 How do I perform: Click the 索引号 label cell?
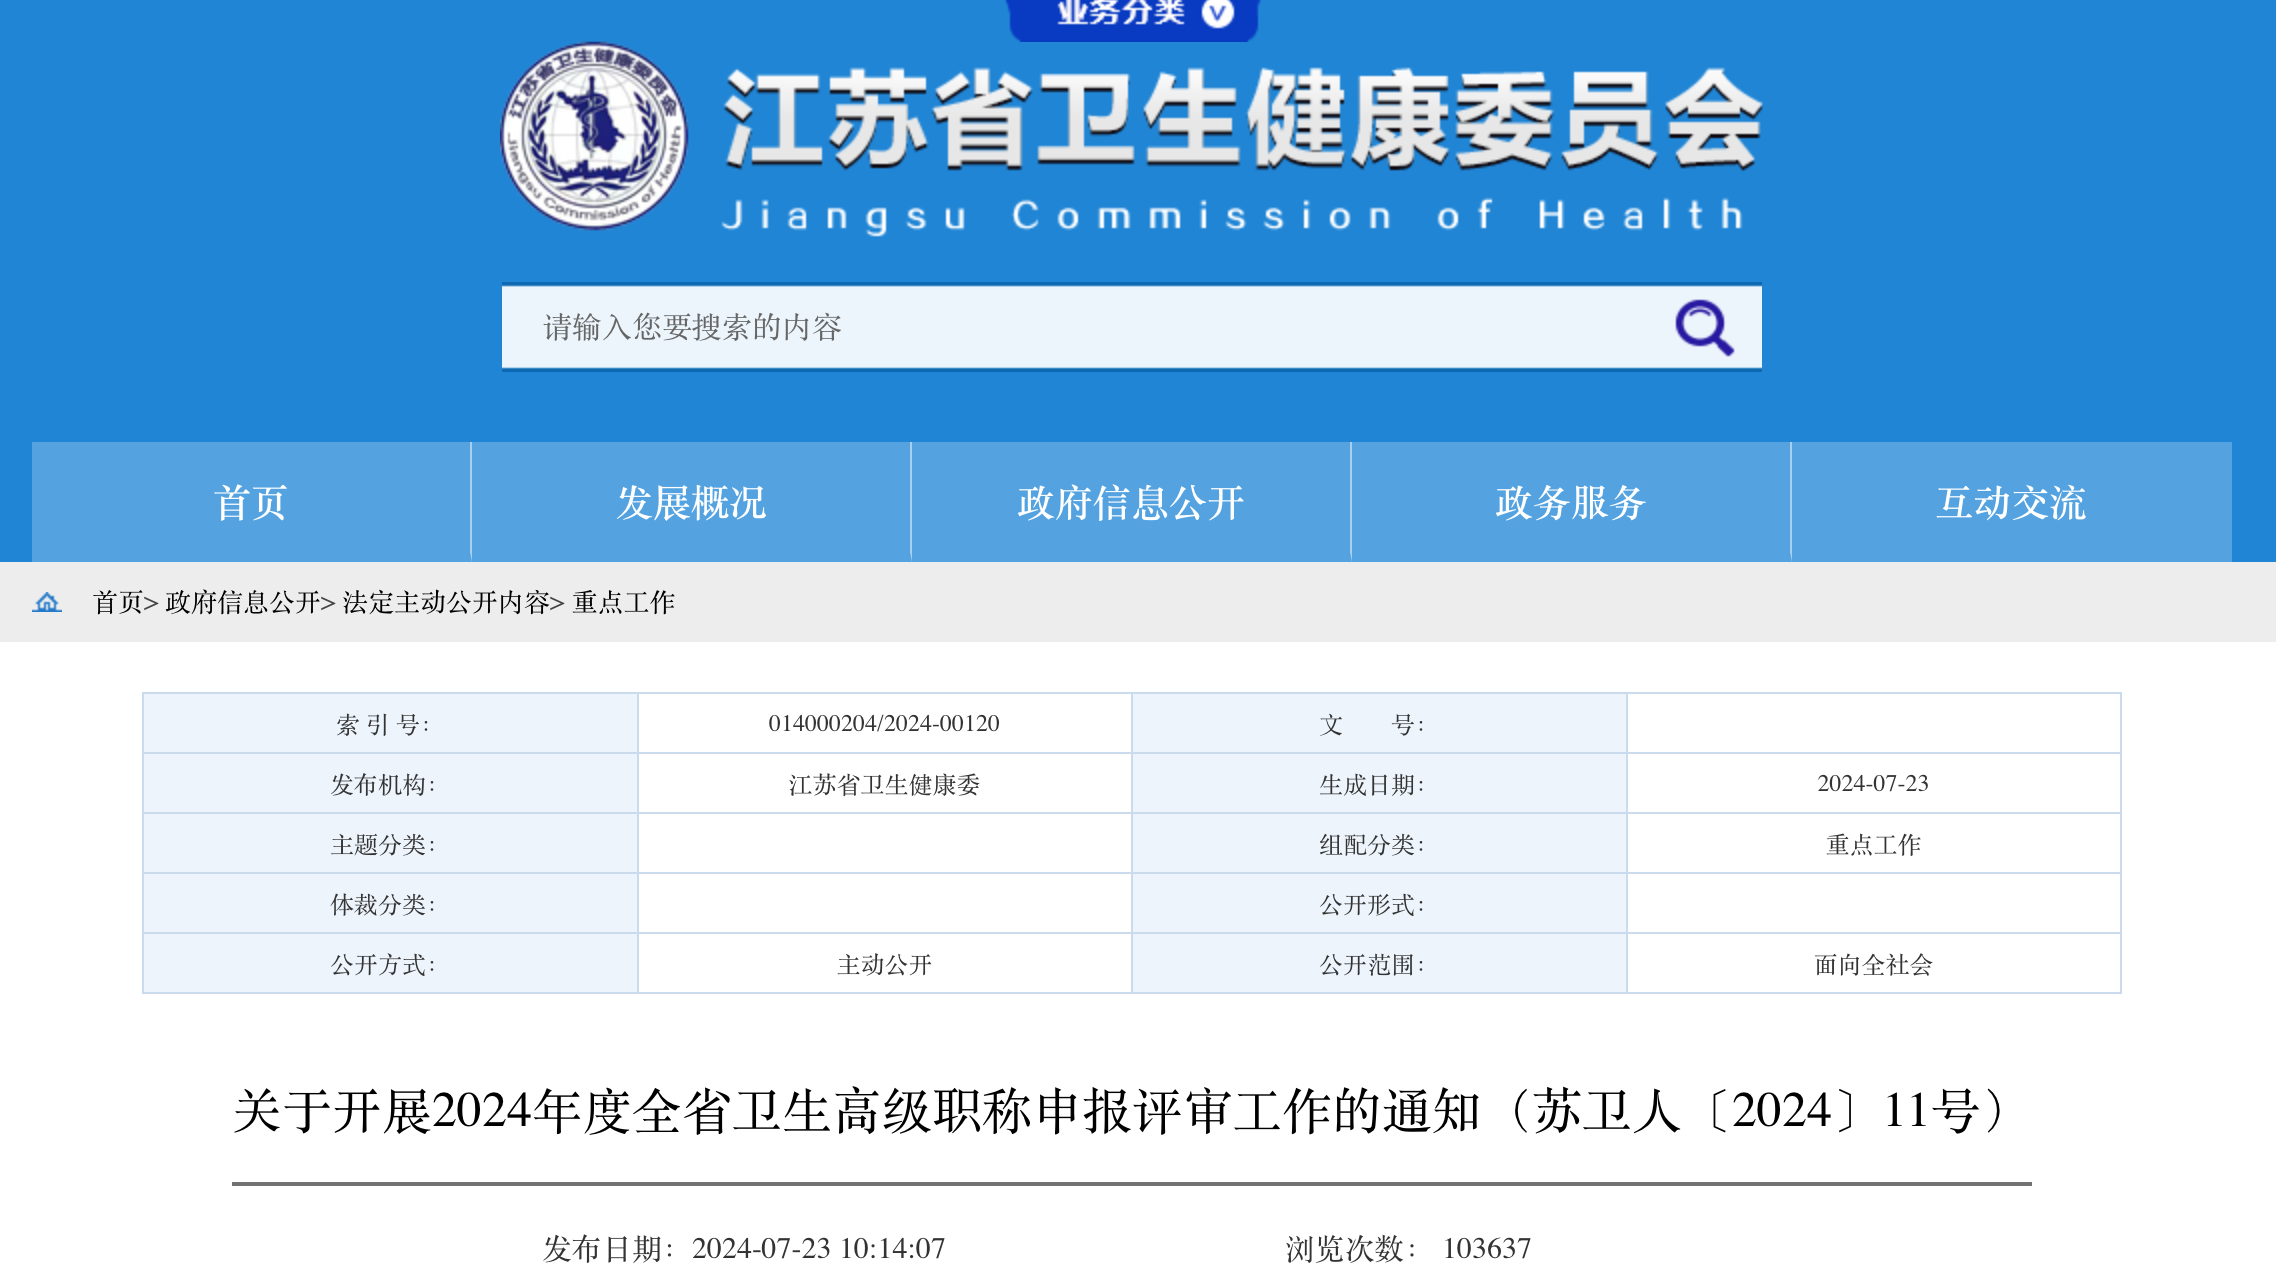tap(390, 723)
